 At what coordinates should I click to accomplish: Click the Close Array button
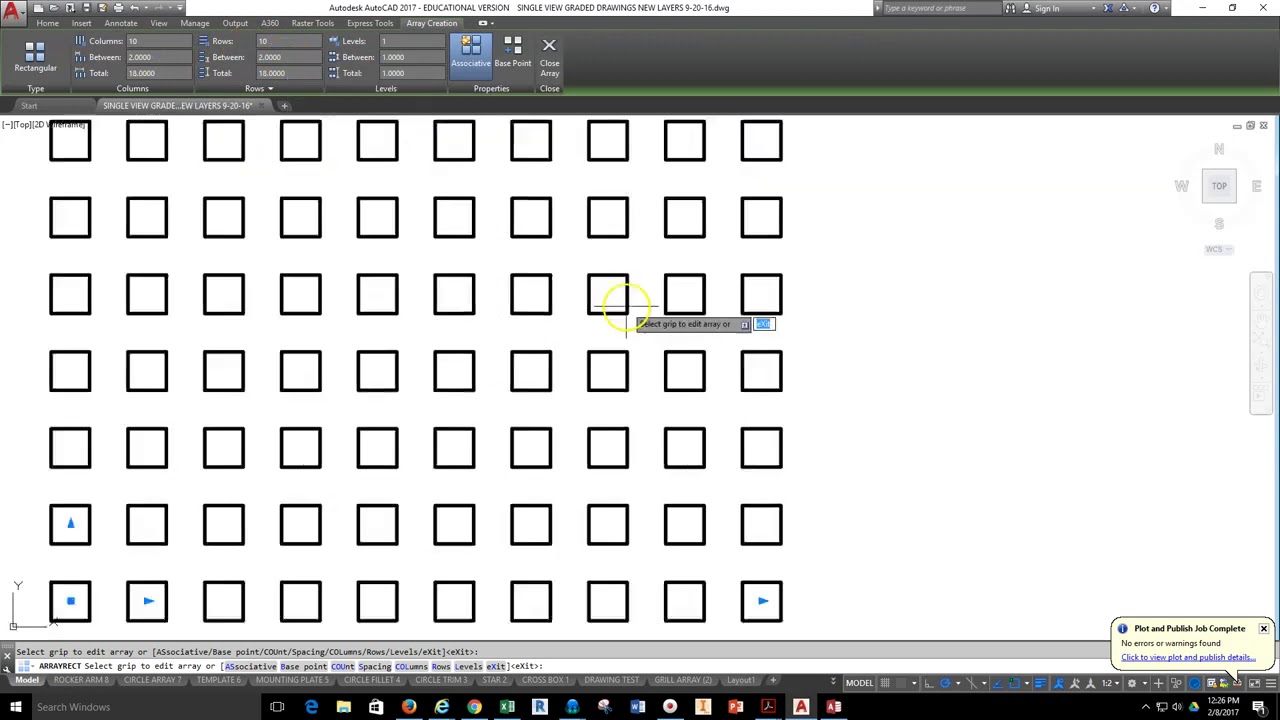549,58
